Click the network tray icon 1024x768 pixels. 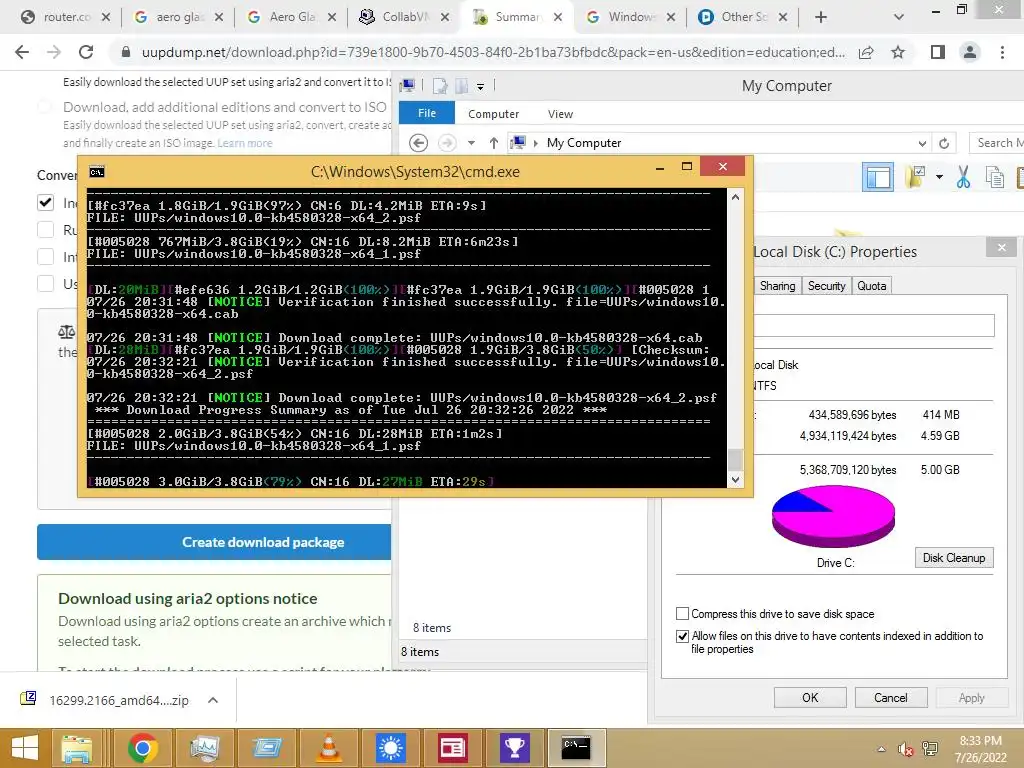point(930,749)
